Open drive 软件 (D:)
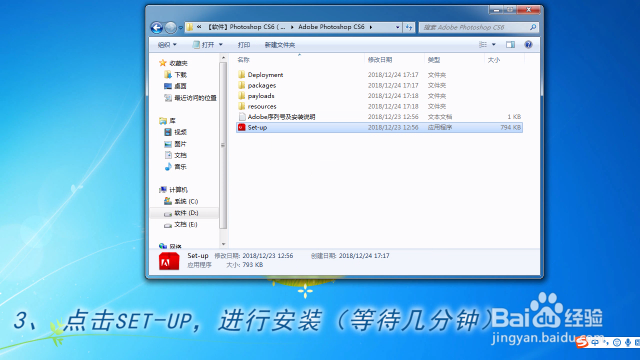The image size is (640, 360). click(x=186, y=213)
